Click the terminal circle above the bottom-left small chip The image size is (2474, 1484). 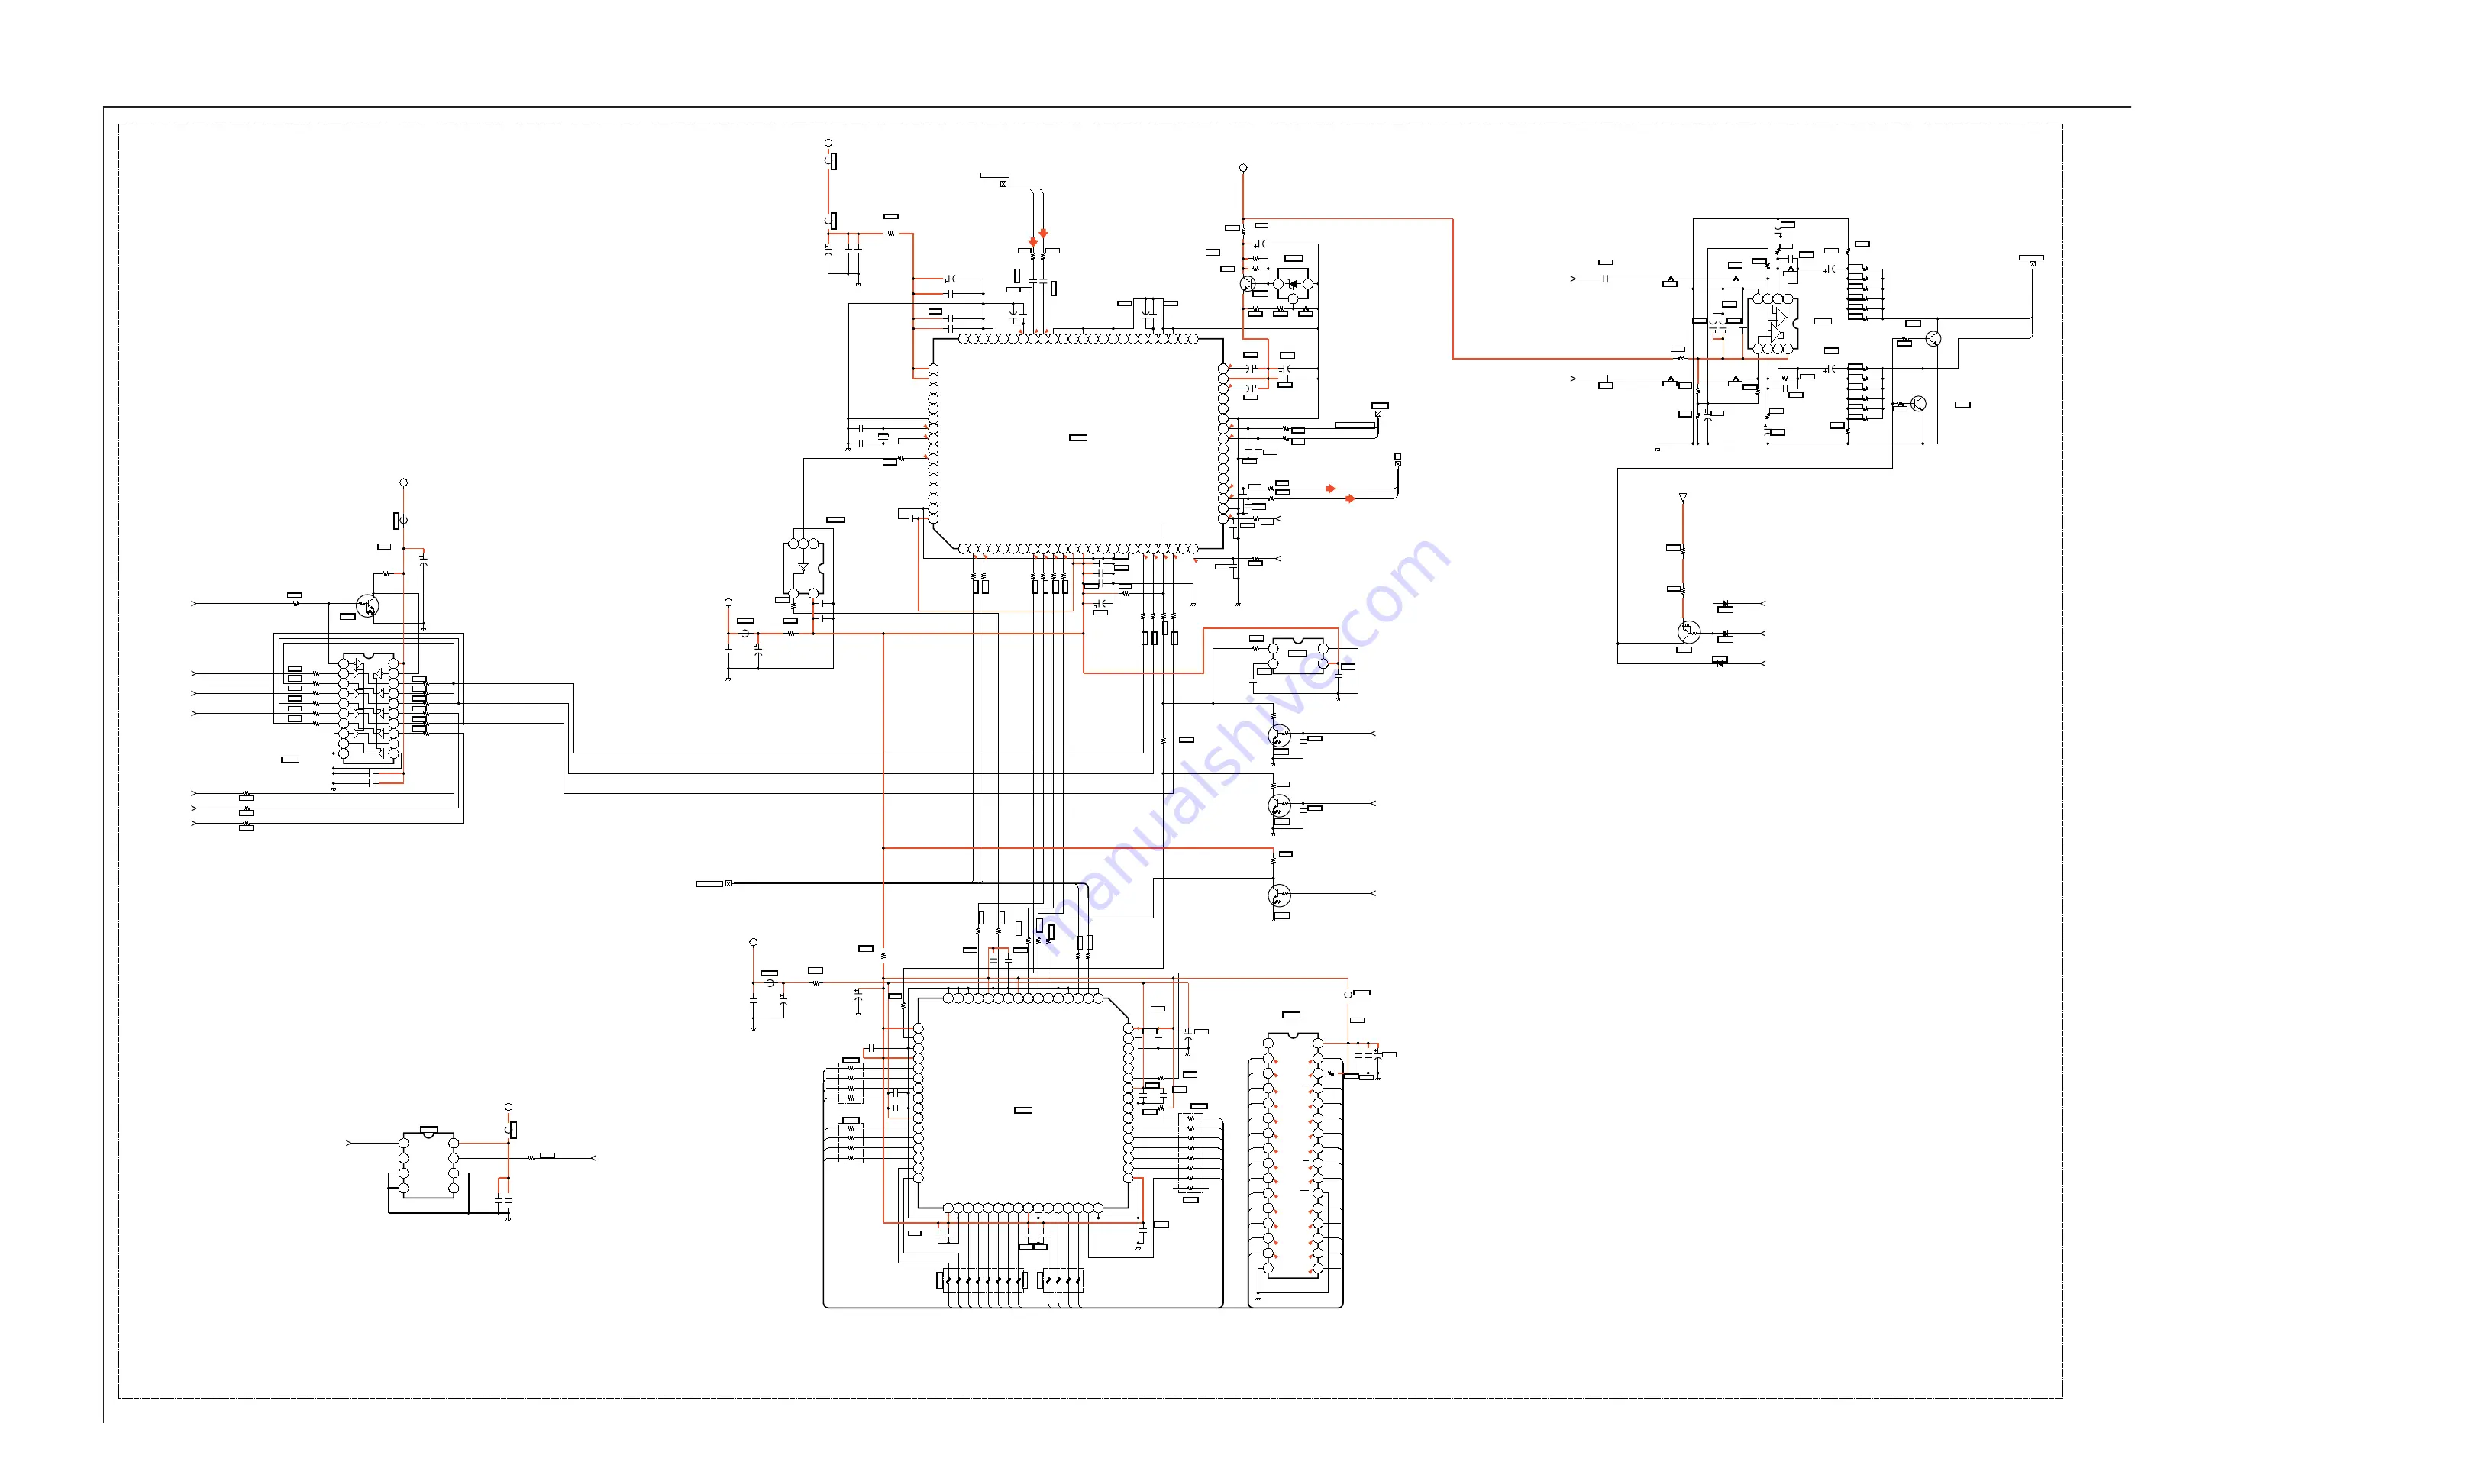(508, 1107)
